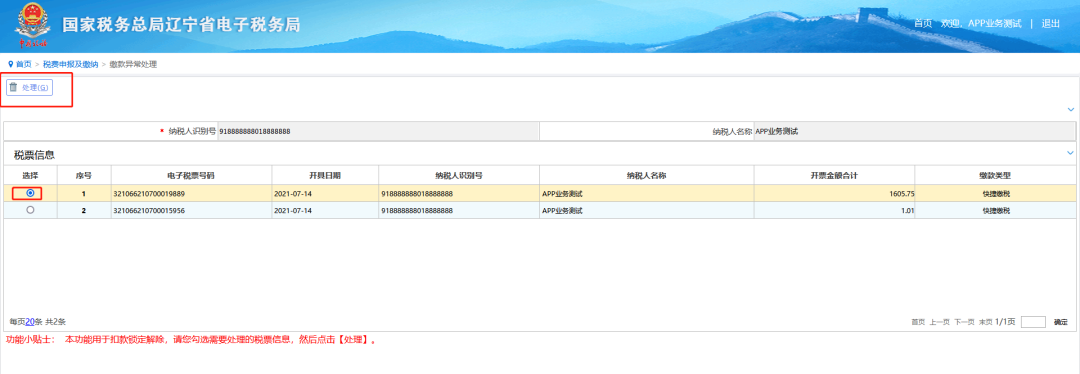Go to pagination 首页
Image resolution: width=1080 pixels, height=374 pixels.
918,322
